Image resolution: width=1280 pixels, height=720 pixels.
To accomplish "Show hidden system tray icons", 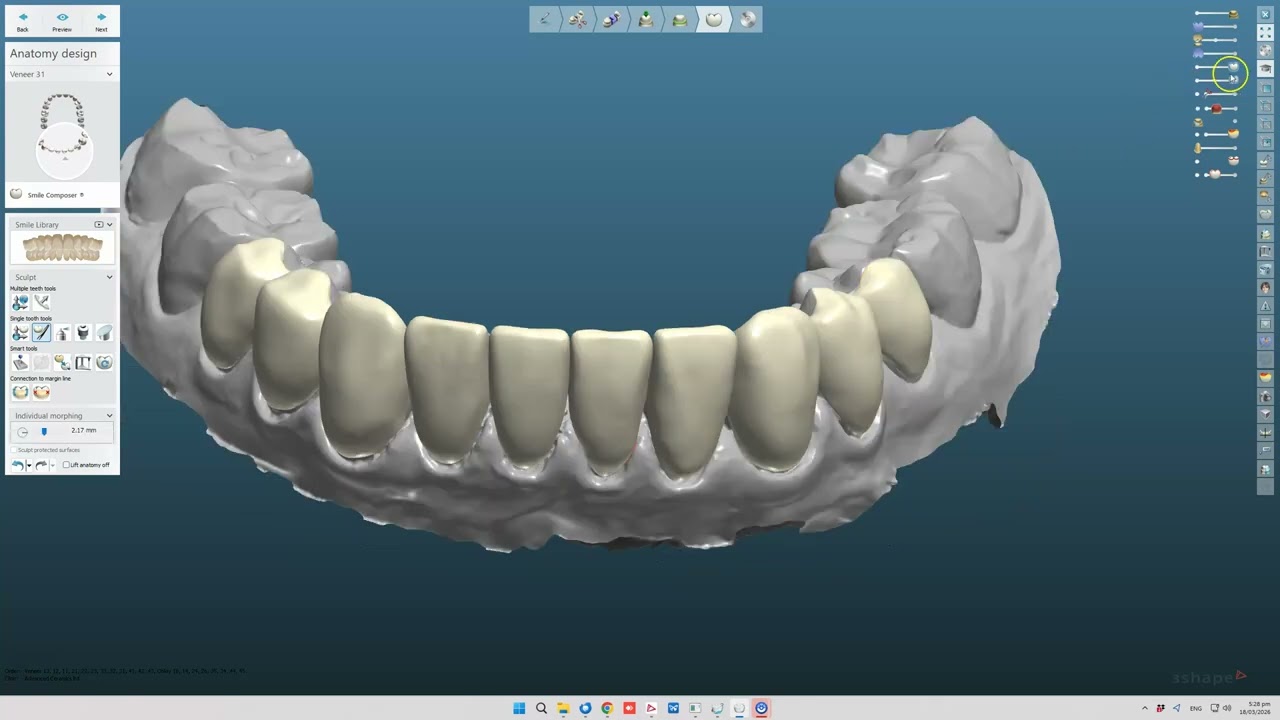I will point(1145,708).
